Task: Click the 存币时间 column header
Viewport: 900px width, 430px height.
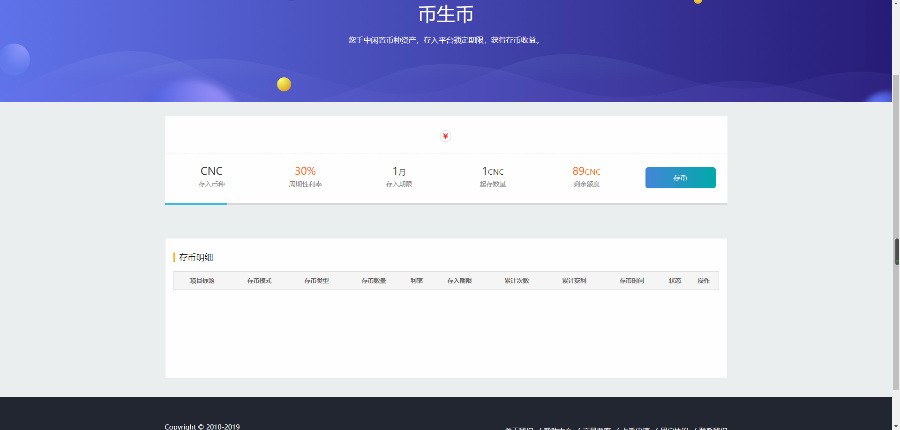Action: coord(632,281)
